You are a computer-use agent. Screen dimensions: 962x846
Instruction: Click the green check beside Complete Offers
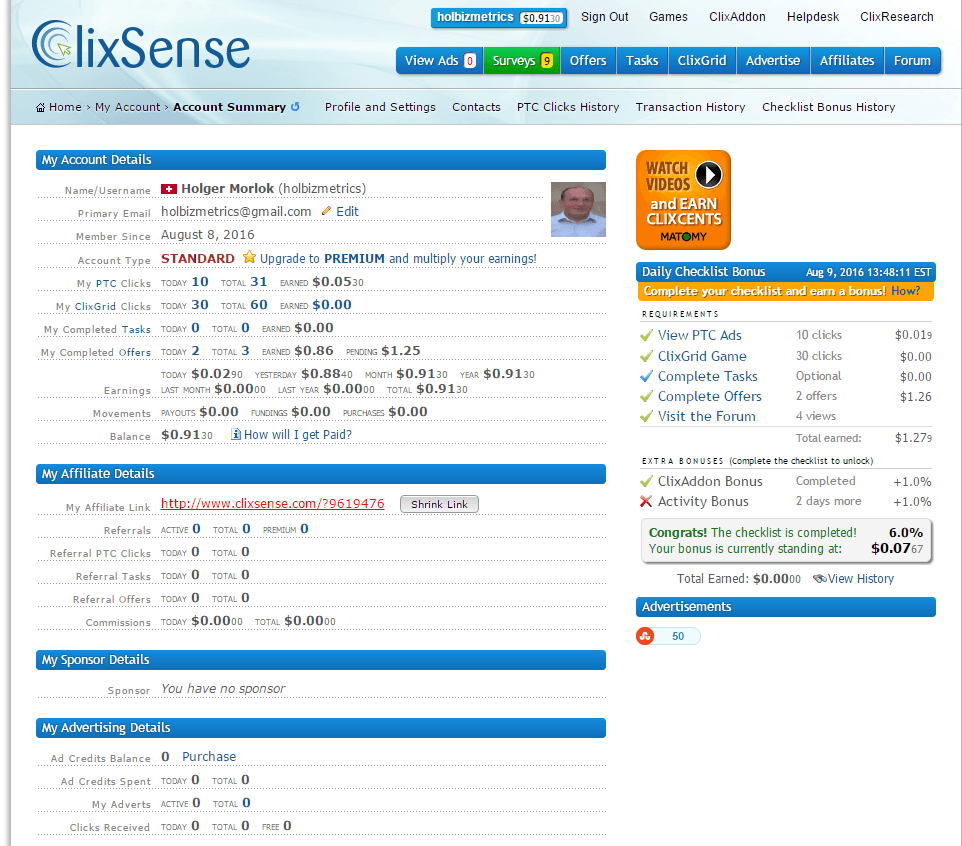point(646,396)
